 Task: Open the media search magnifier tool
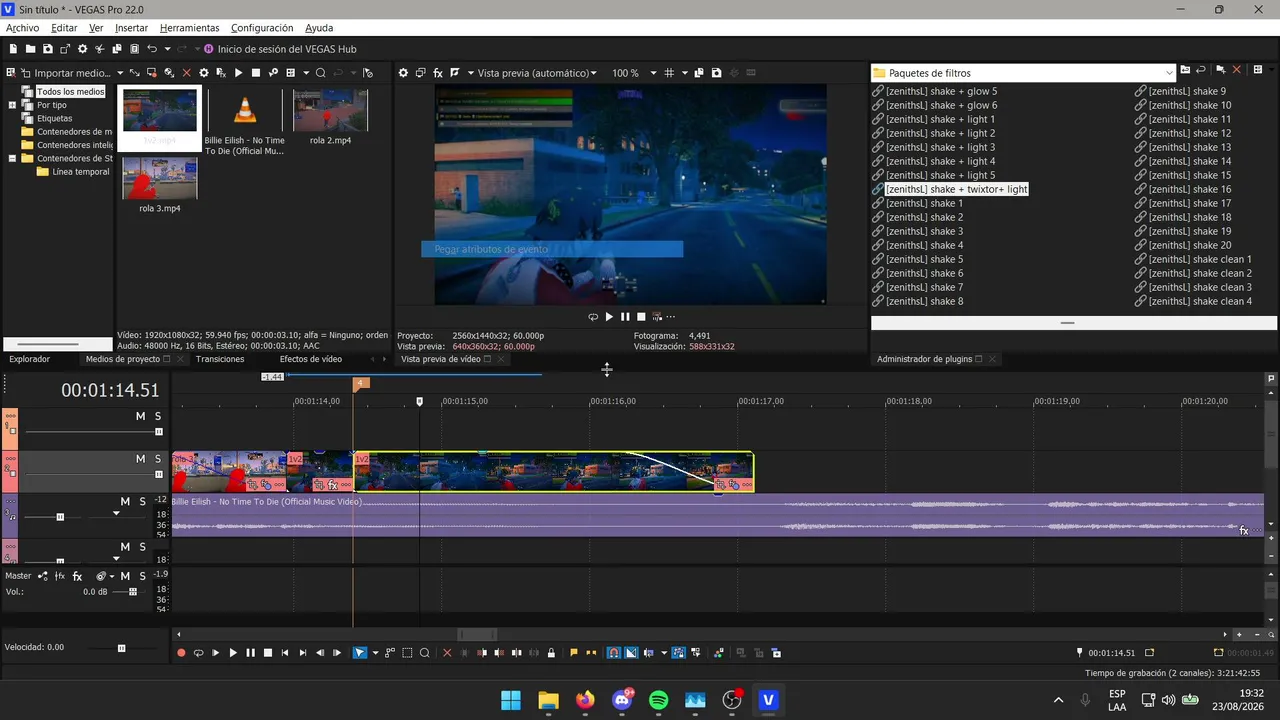click(x=320, y=73)
